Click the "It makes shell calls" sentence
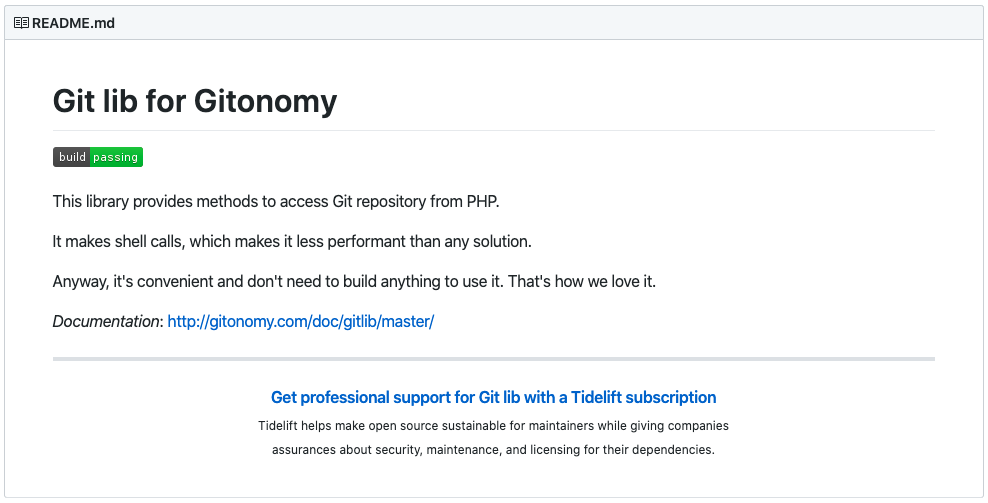 292,241
